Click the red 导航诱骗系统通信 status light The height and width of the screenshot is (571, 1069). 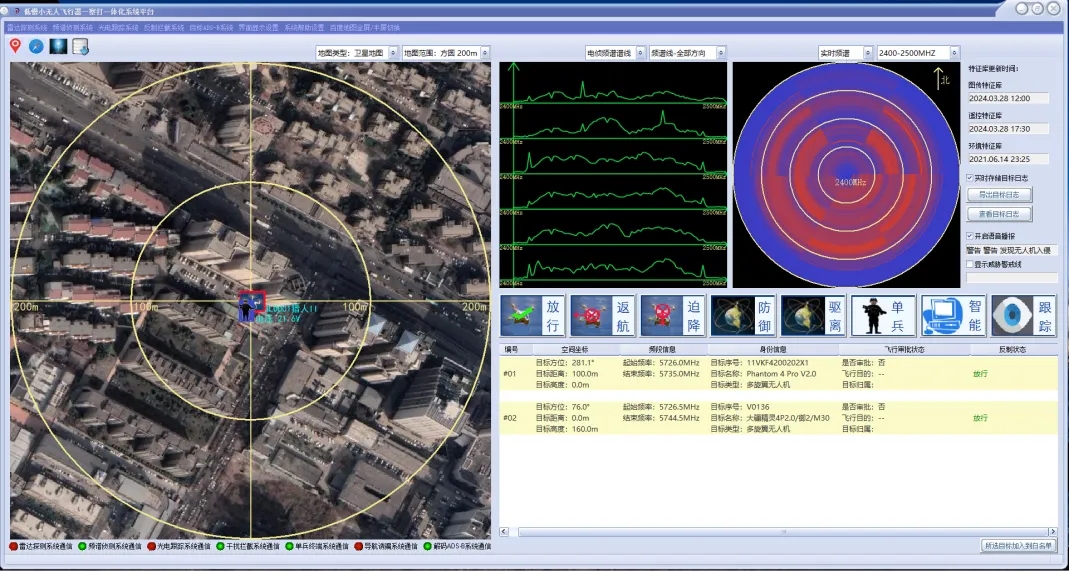pos(359,546)
